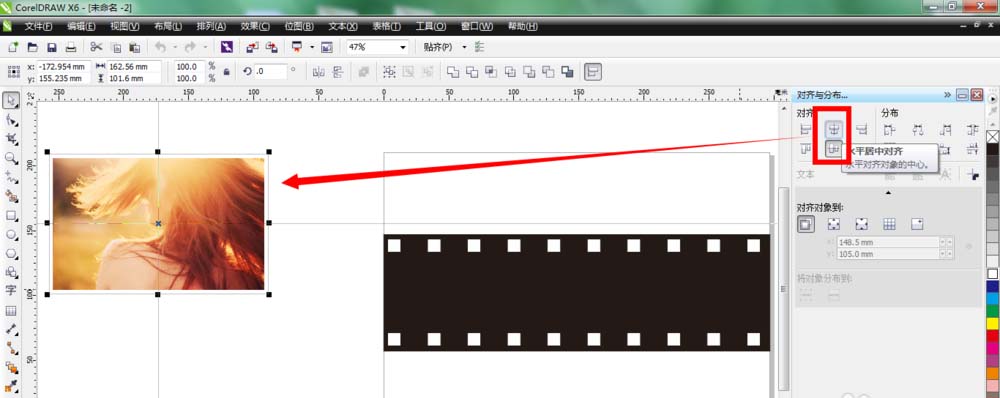This screenshot has width=1000, height=398.
Task: Align objects right in docker
Action: click(x=862, y=130)
